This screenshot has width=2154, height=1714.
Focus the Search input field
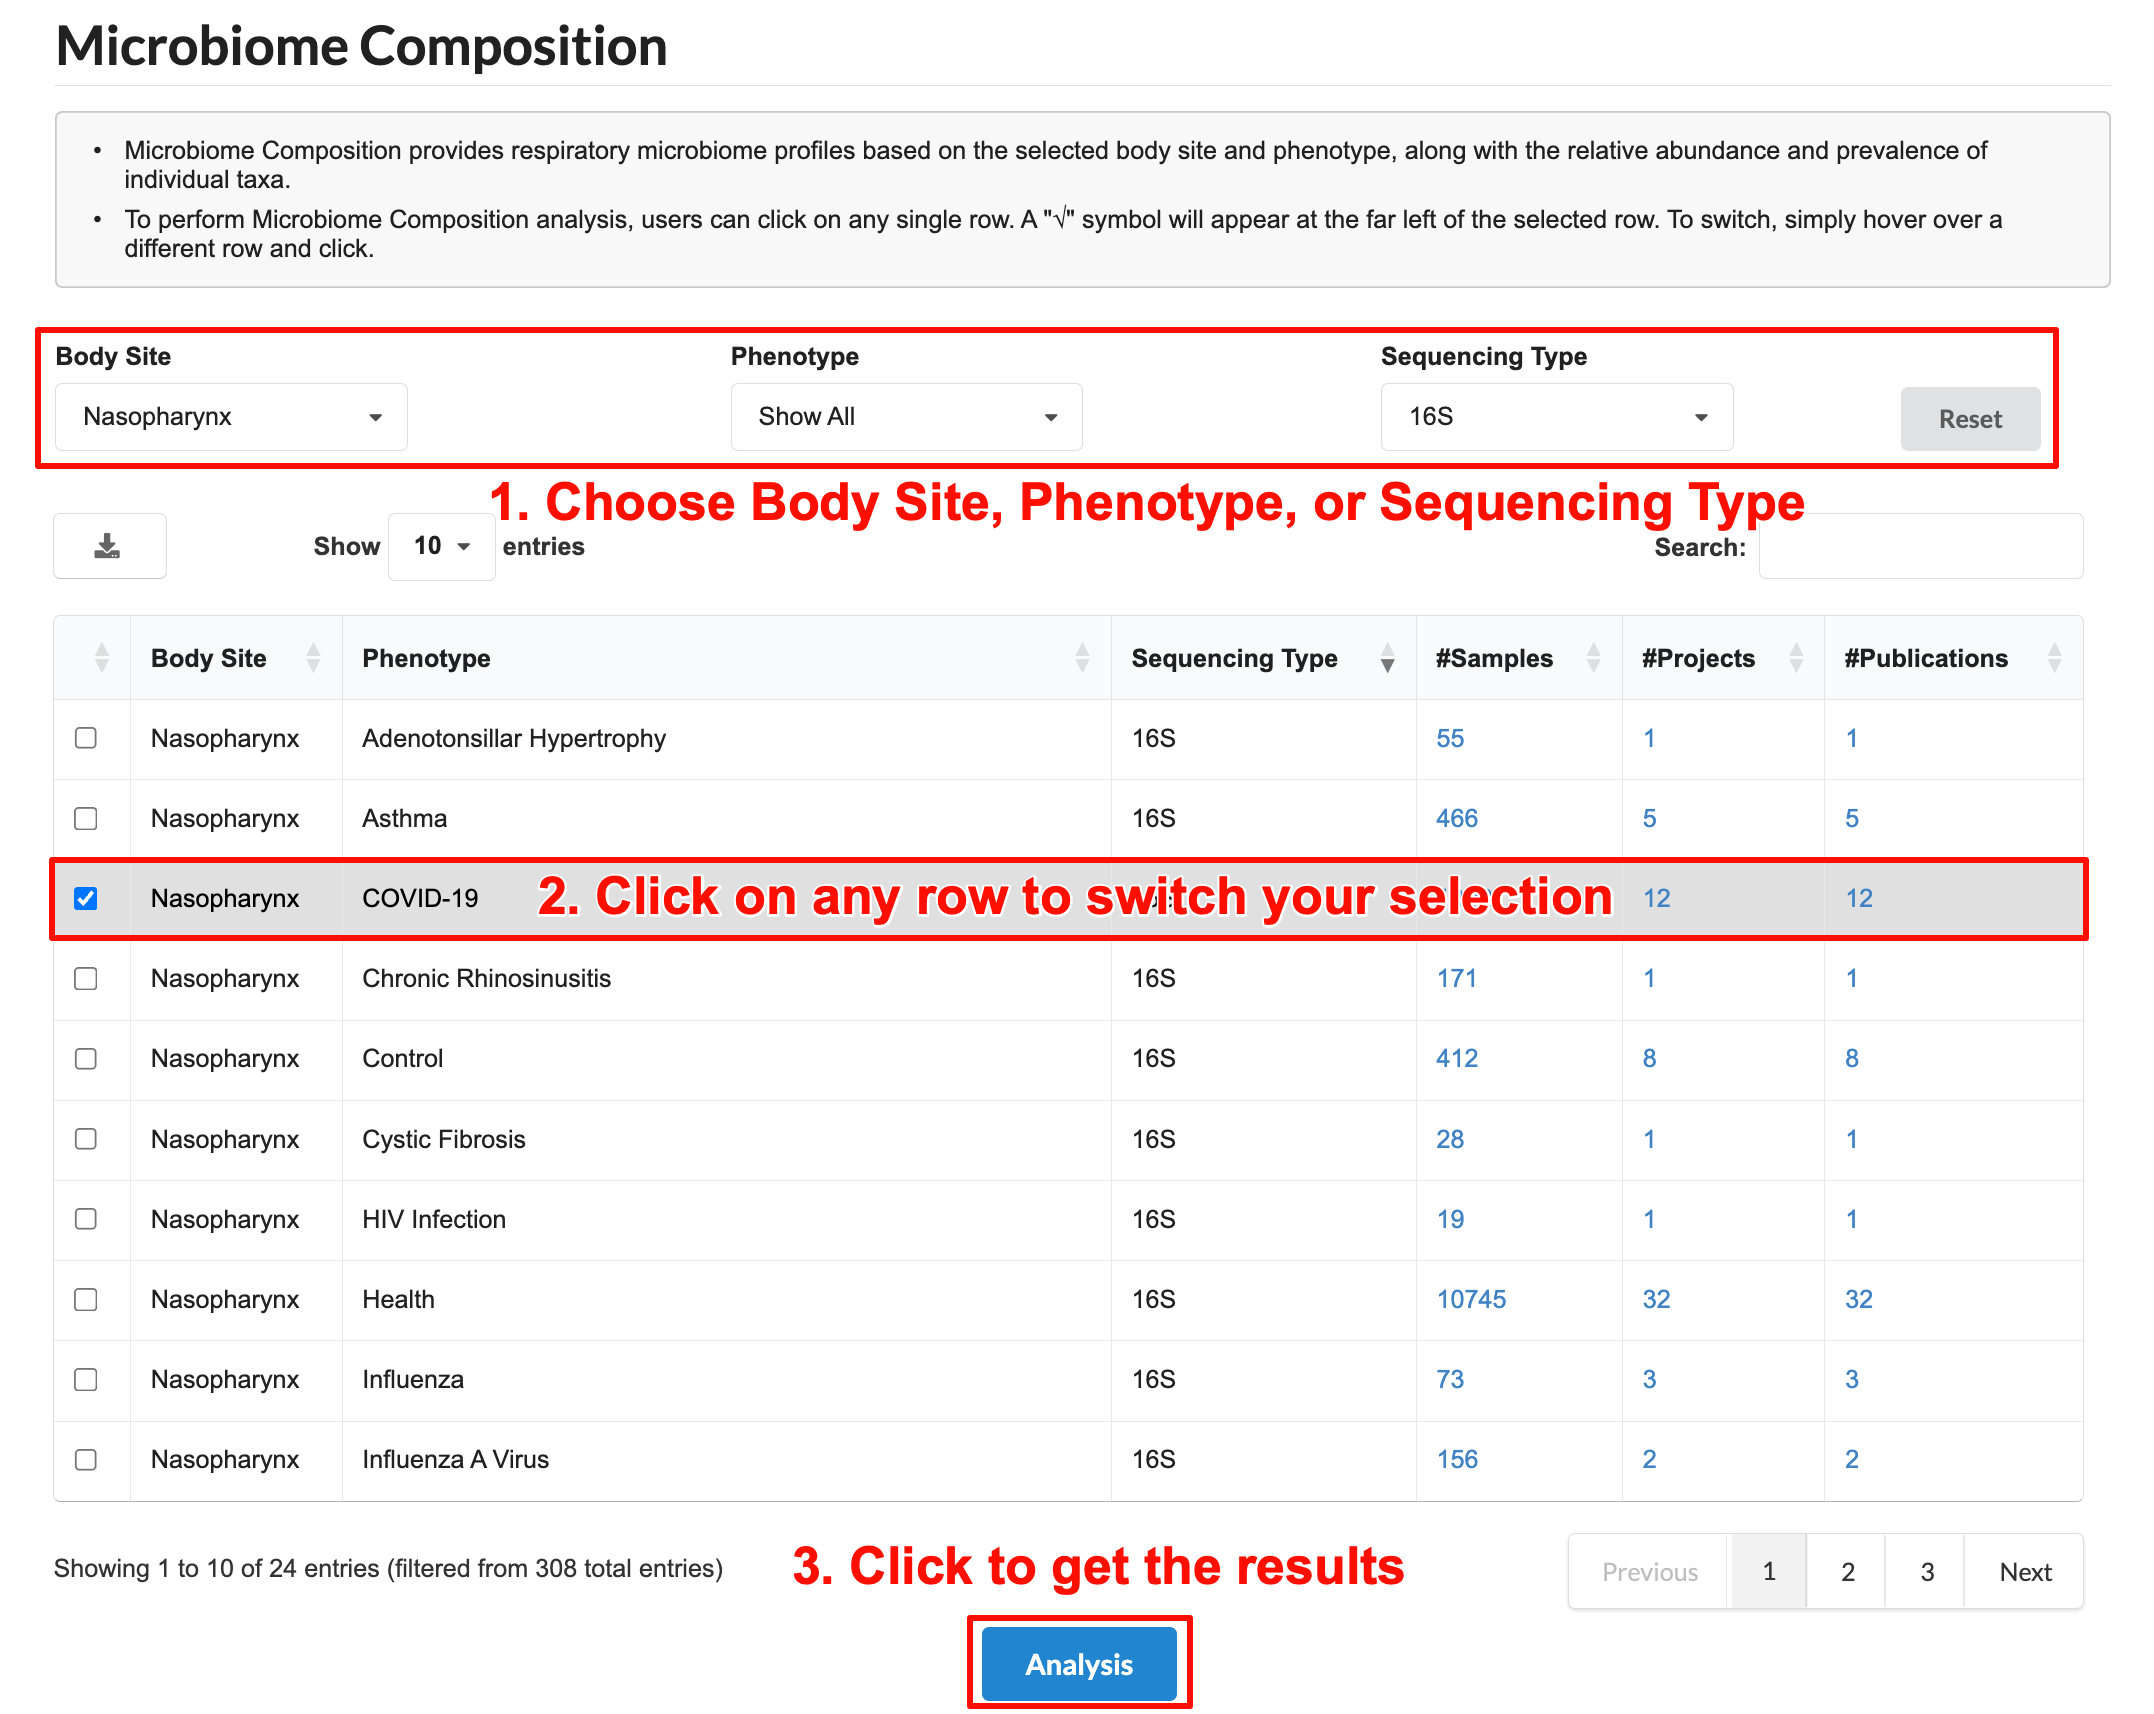click(x=1920, y=546)
